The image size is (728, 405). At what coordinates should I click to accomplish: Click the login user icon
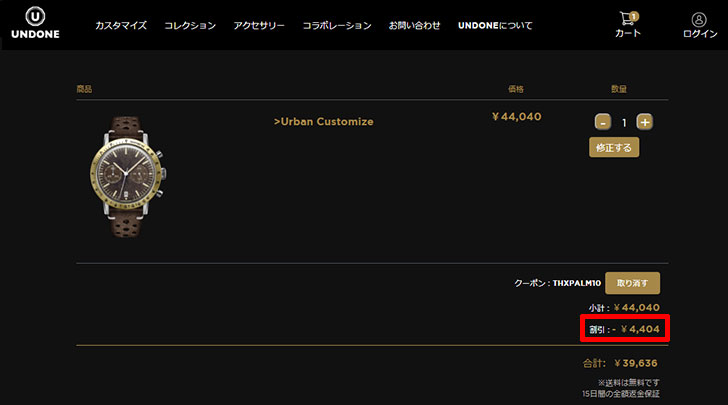click(x=699, y=19)
